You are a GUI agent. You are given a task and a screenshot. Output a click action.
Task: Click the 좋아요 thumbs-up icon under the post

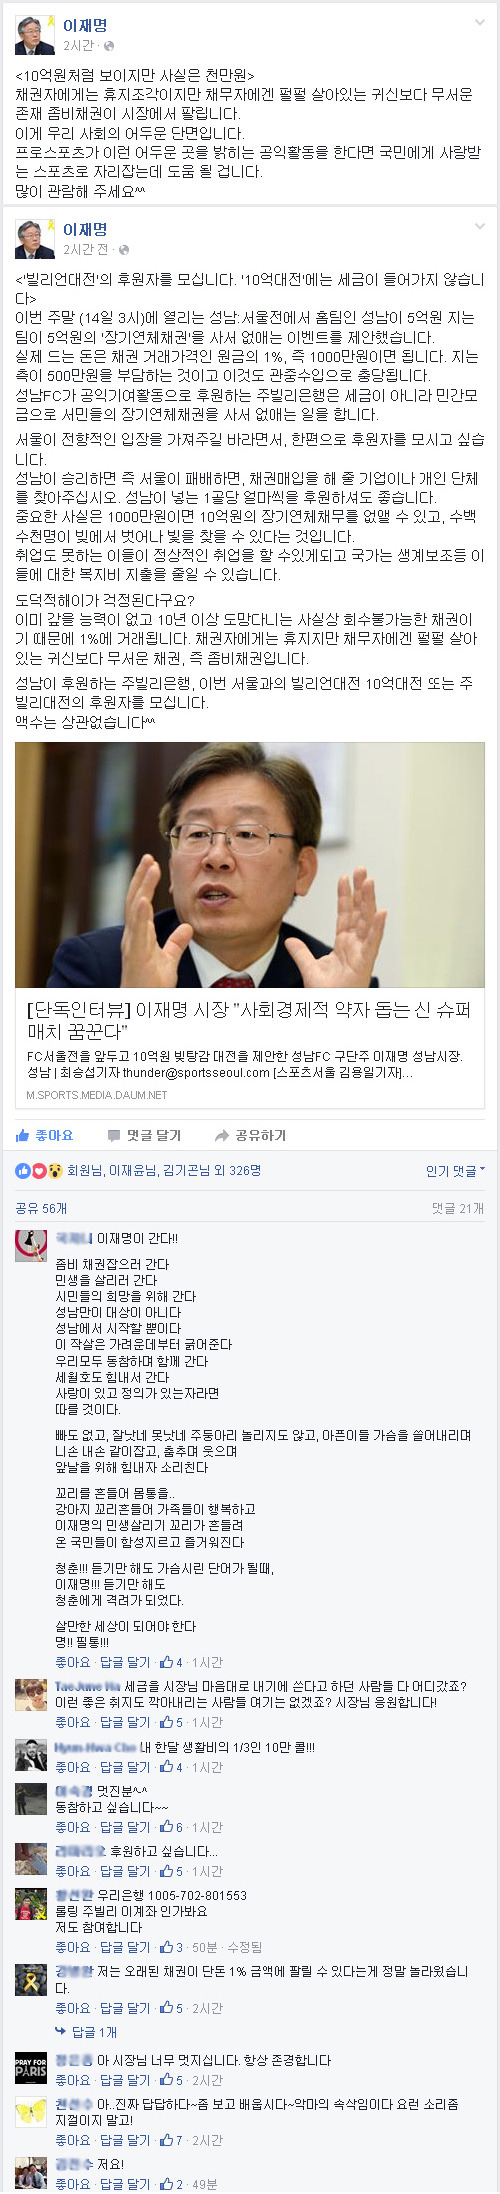pyautogui.click(x=22, y=1135)
